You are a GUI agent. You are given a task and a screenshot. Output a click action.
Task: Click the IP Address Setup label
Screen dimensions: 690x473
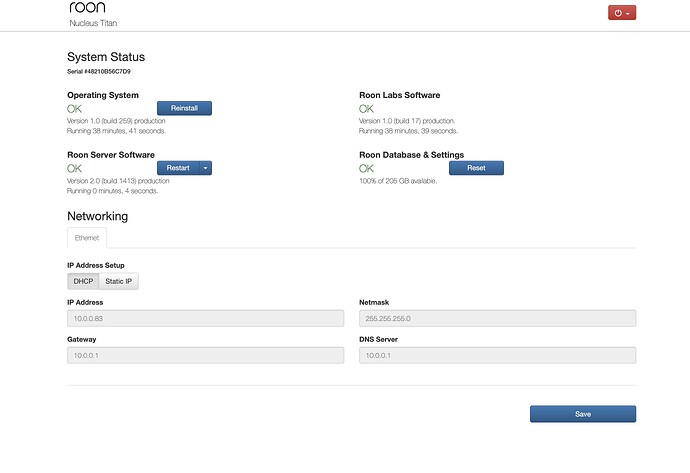[x=96, y=265]
